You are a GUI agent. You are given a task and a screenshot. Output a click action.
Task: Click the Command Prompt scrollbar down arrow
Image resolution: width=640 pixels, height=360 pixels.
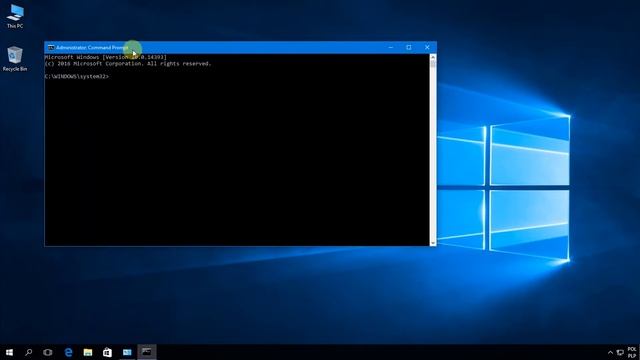433,243
